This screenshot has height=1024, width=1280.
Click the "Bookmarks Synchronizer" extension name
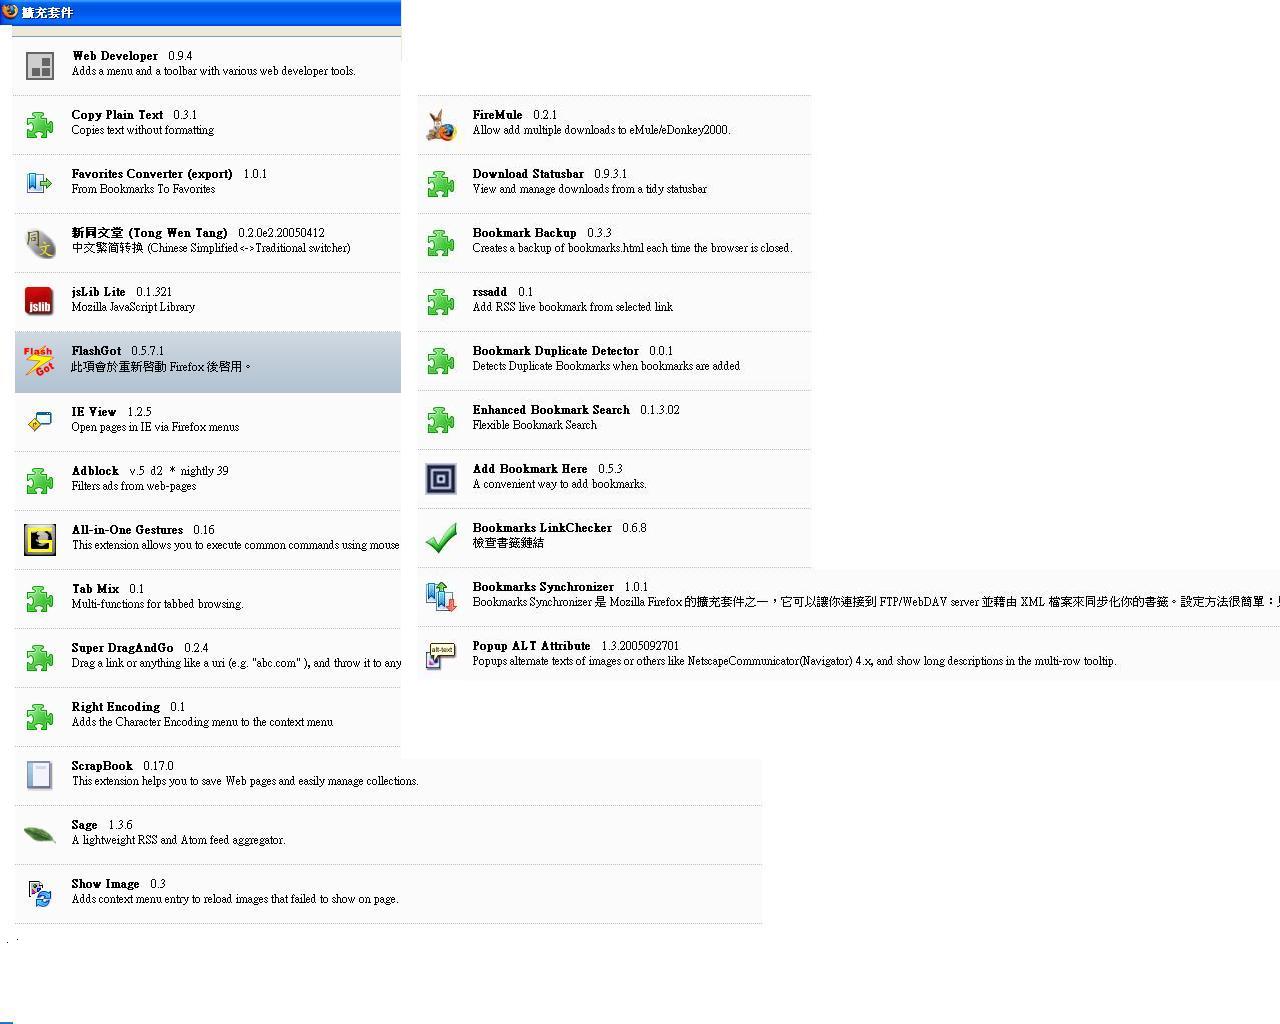point(543,587)
